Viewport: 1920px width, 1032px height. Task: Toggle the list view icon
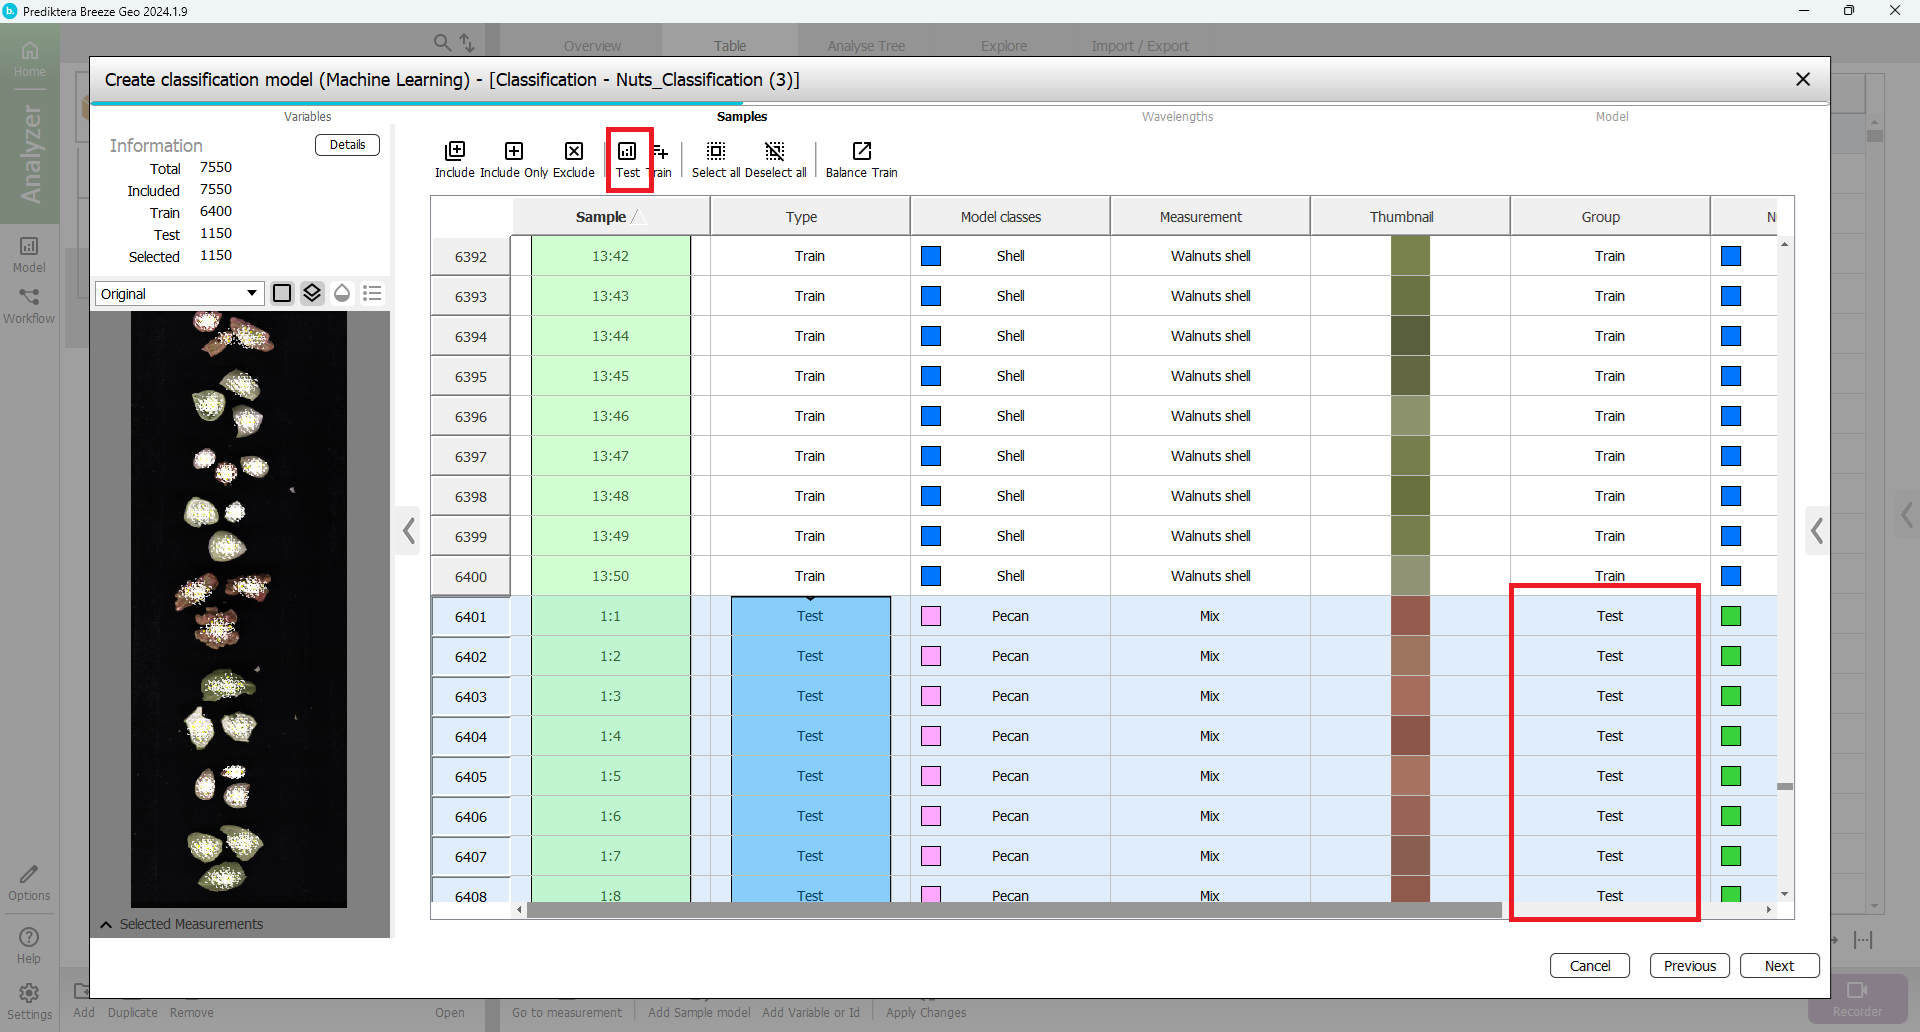pos(372,293)
